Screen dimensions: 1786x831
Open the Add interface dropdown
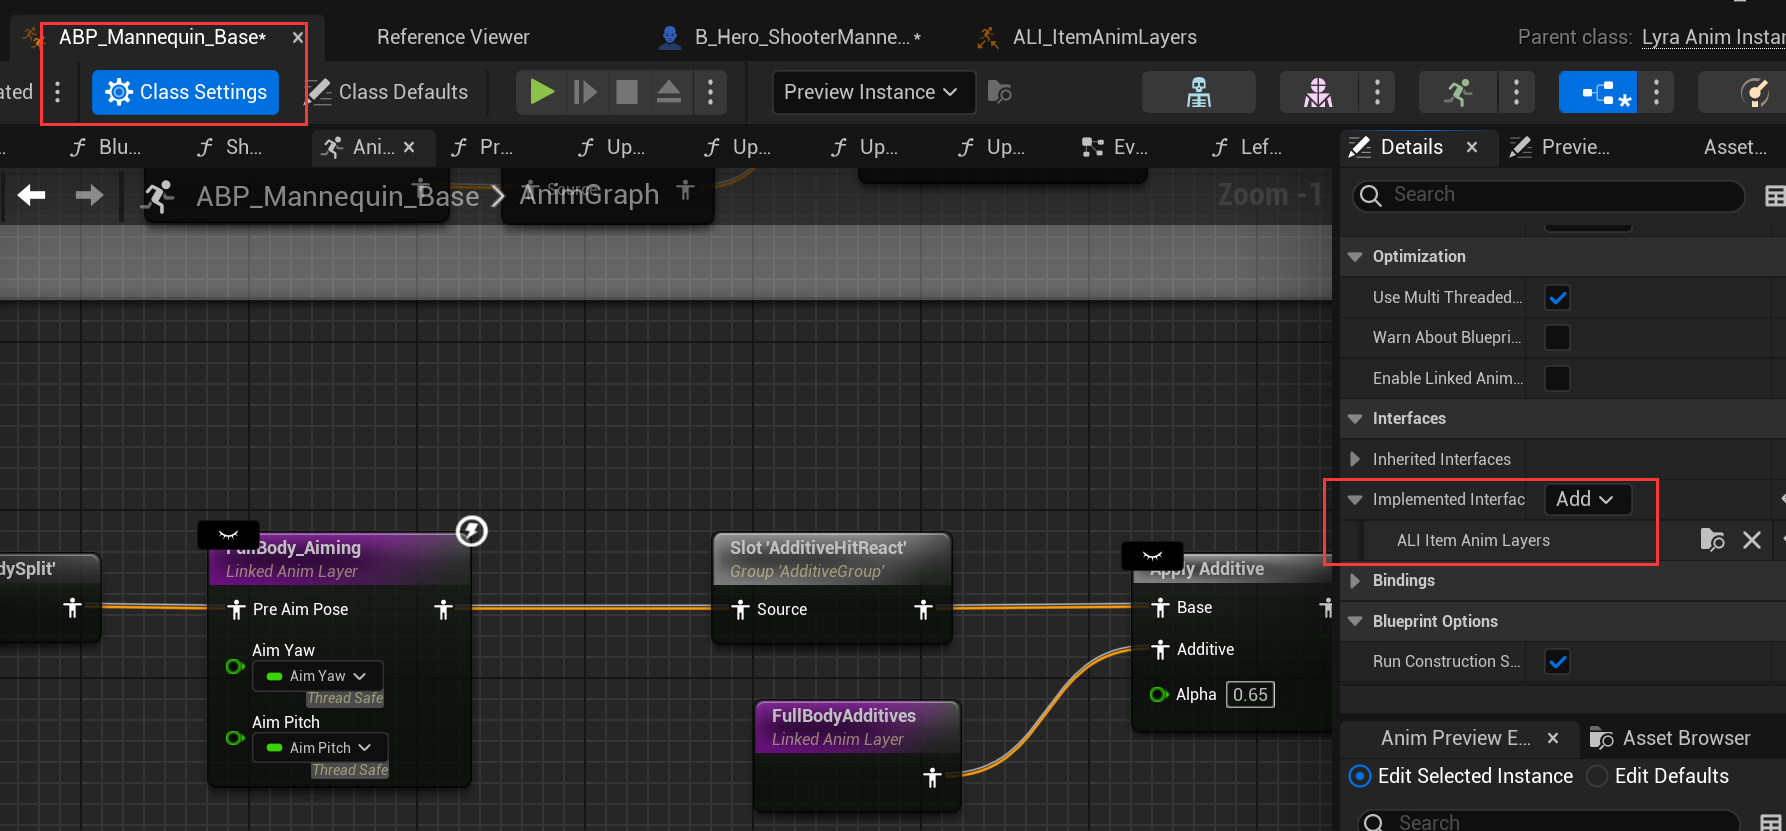pos(1586,499)
